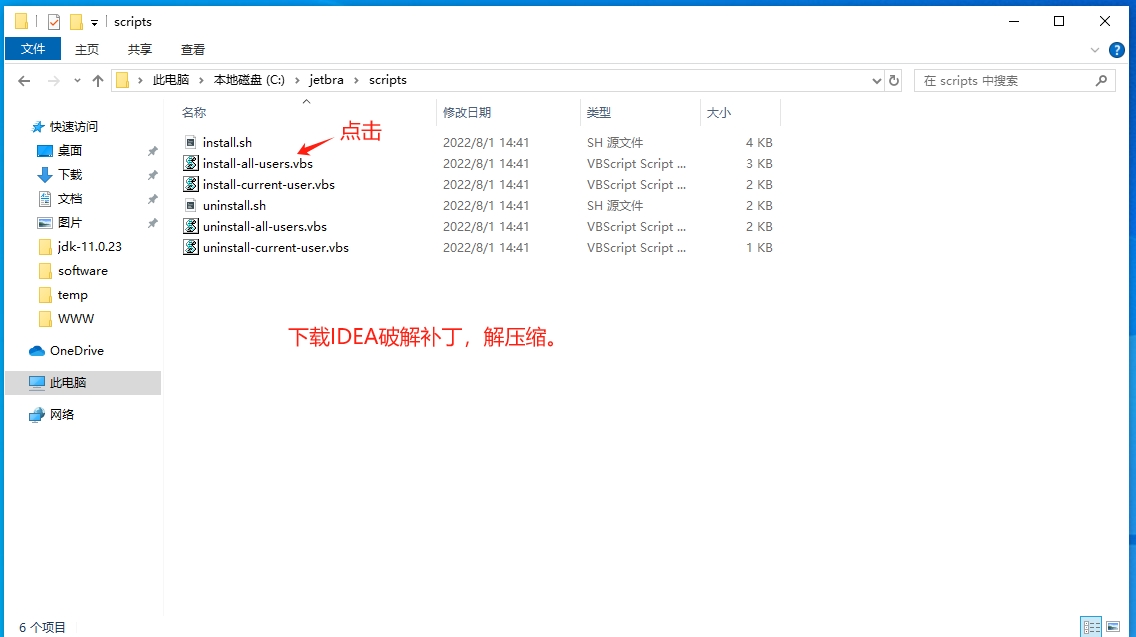Select uninstall-all-users.vbs file
The image size is (1136, 637).
coord(265,227)
